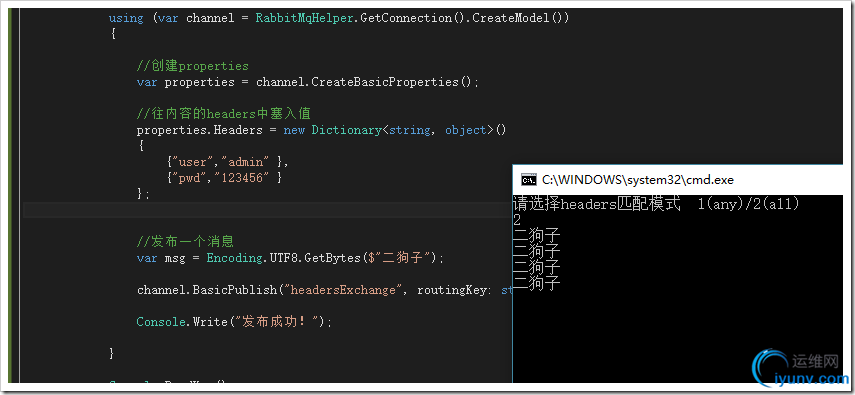Click the entered value 2 in cmd window
855x395 pixels.
(x=517, y=220)
